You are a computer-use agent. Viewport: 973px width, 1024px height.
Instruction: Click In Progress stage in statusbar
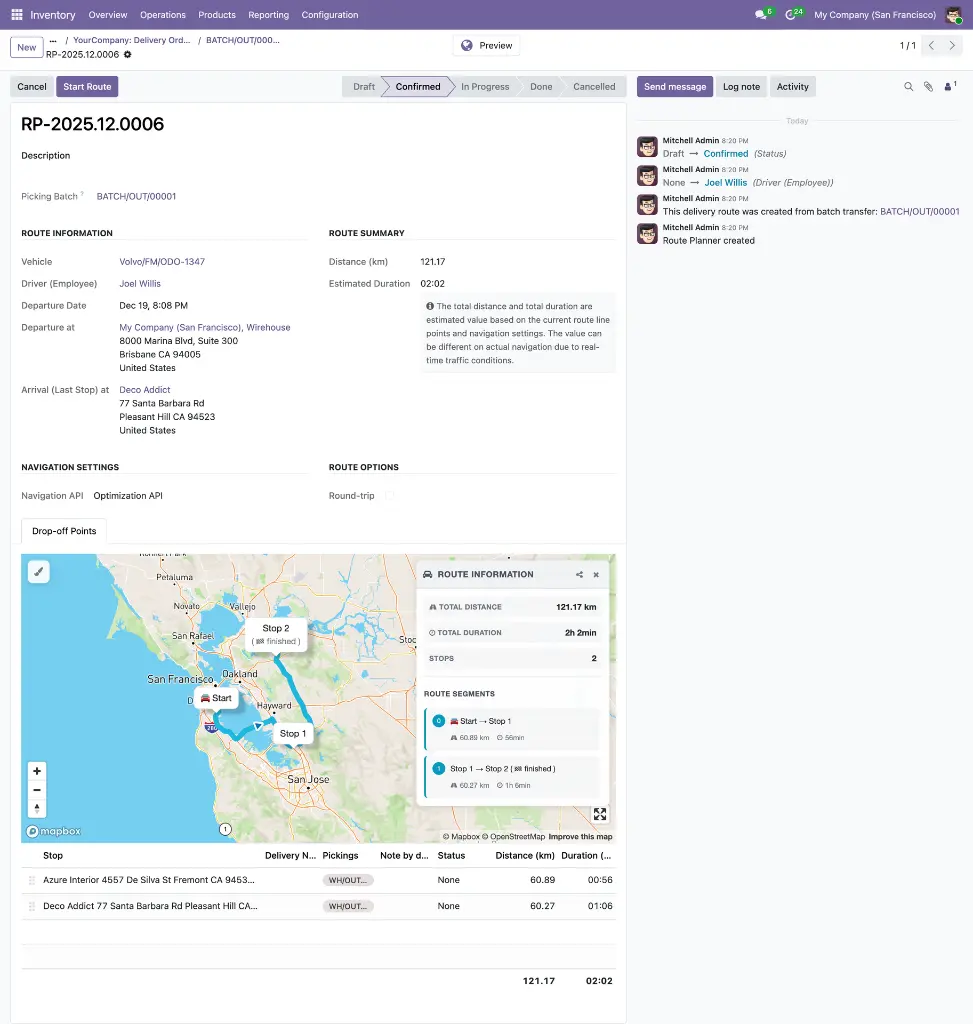point(485,86)
